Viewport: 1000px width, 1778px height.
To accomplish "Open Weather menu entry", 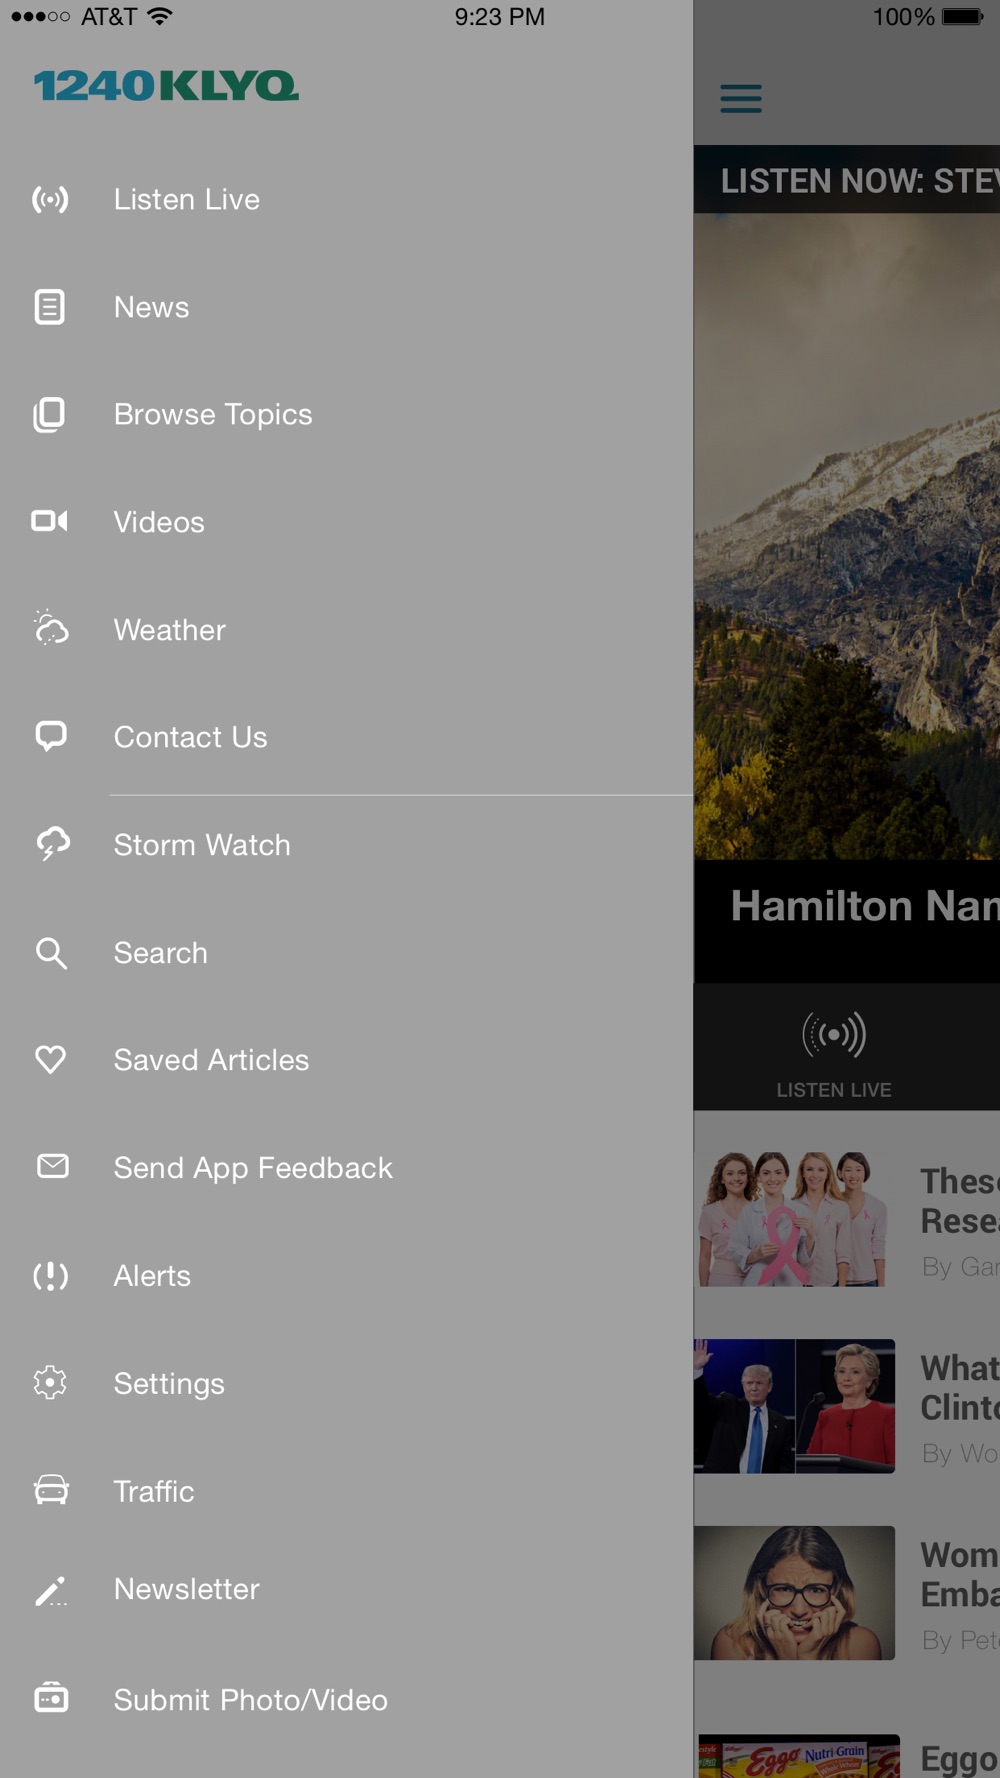I will (346, 630).
